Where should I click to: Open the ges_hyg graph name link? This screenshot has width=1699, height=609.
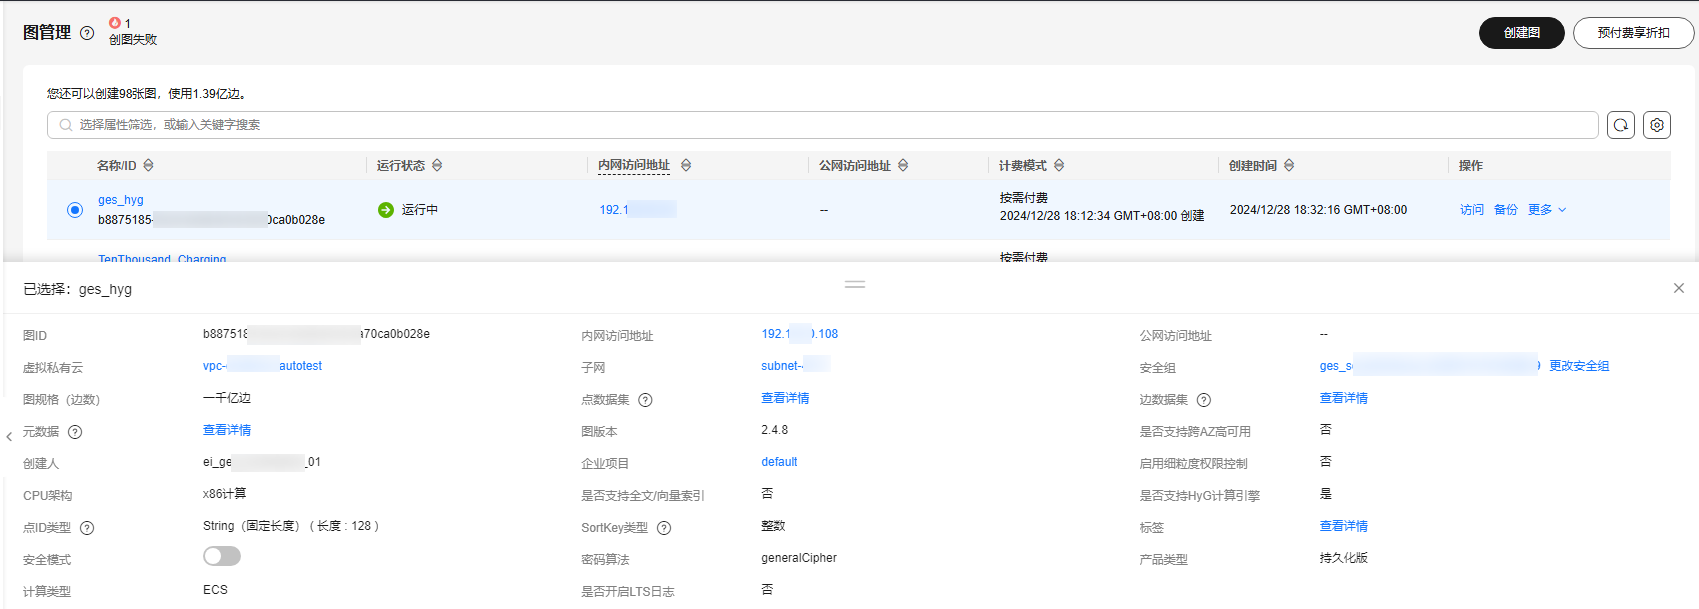click(x=121, y=200)
